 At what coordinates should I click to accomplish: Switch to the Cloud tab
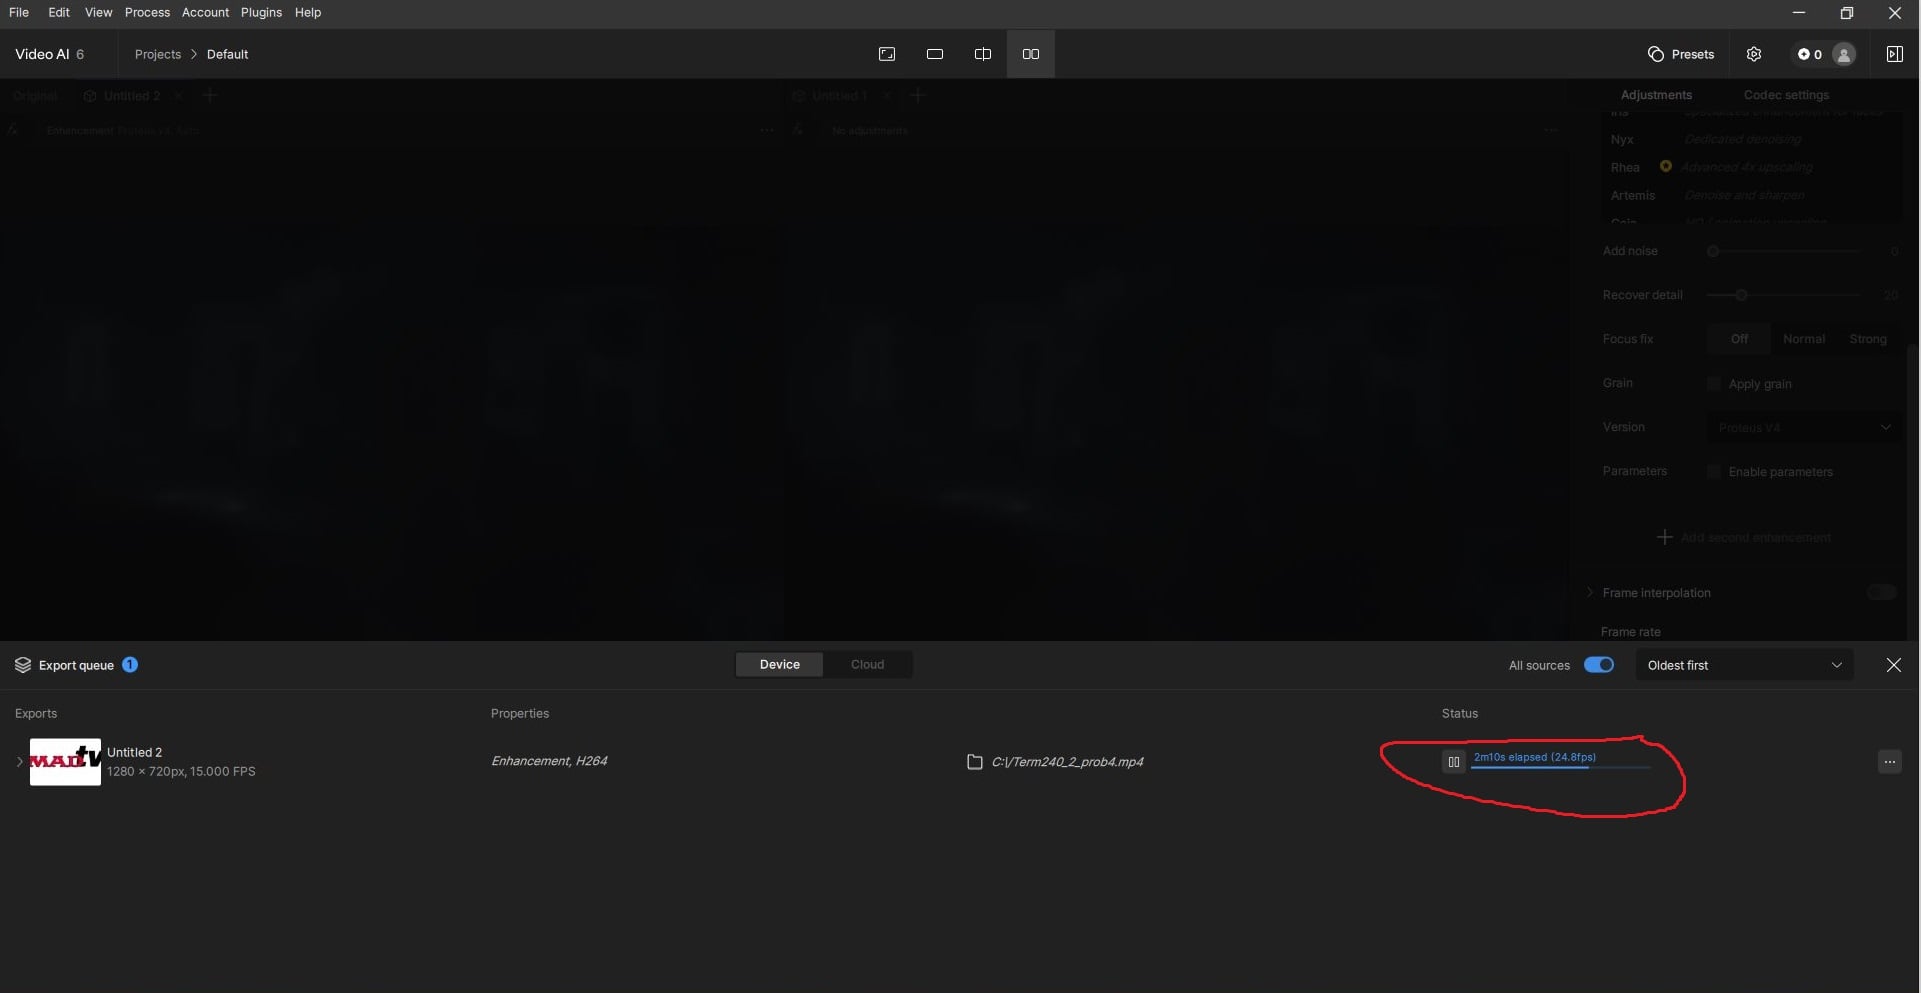[867, 665]
